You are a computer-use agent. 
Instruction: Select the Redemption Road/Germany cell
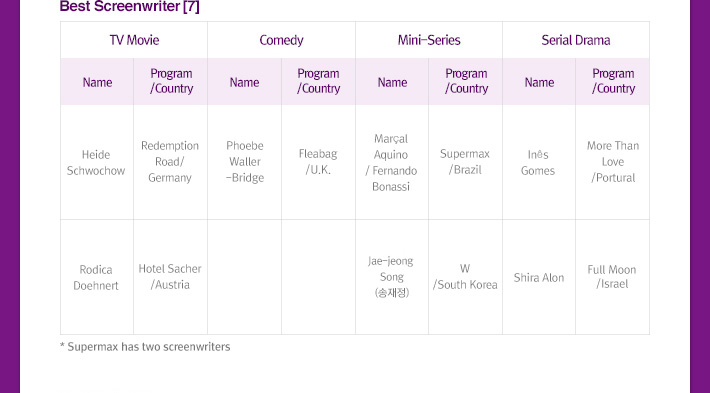click(x=170, y=162)
